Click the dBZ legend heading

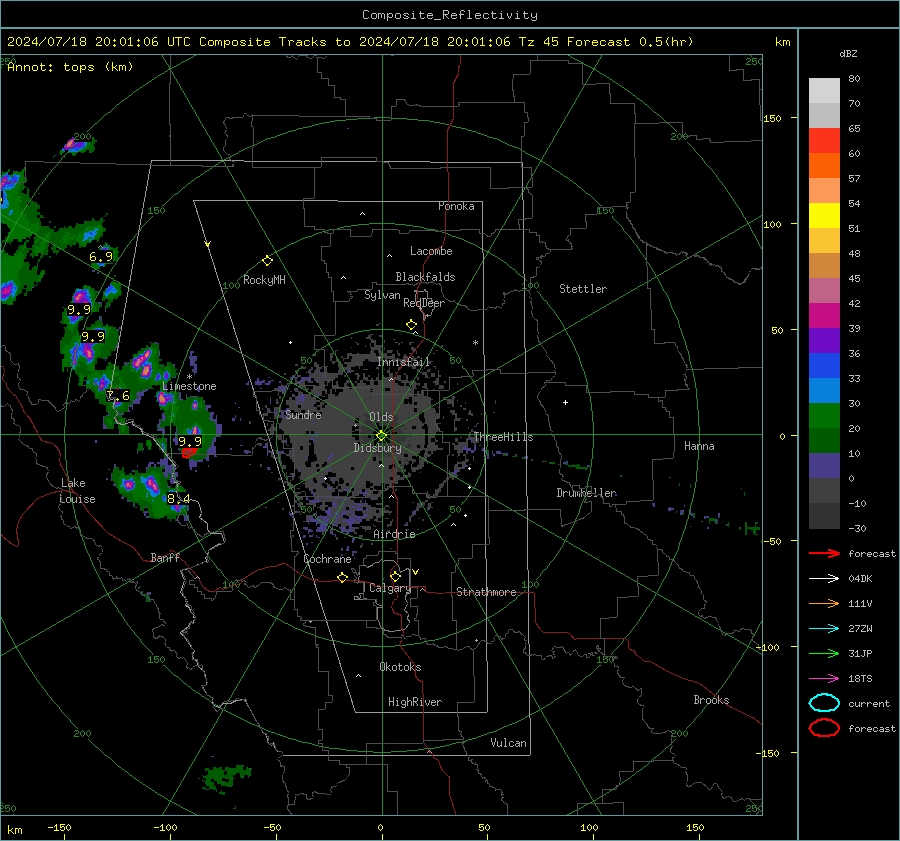coord(848,54)
